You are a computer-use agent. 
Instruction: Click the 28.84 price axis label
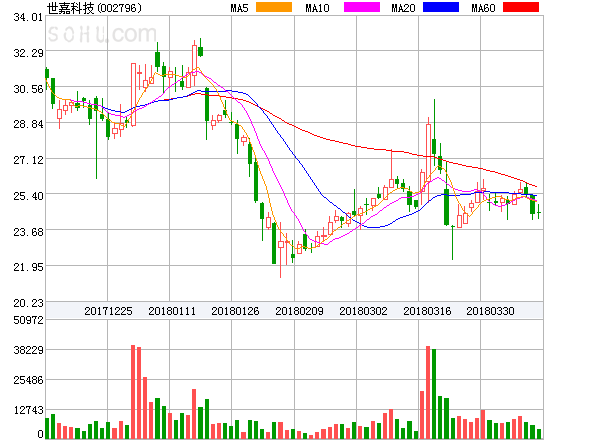(28, 124)
